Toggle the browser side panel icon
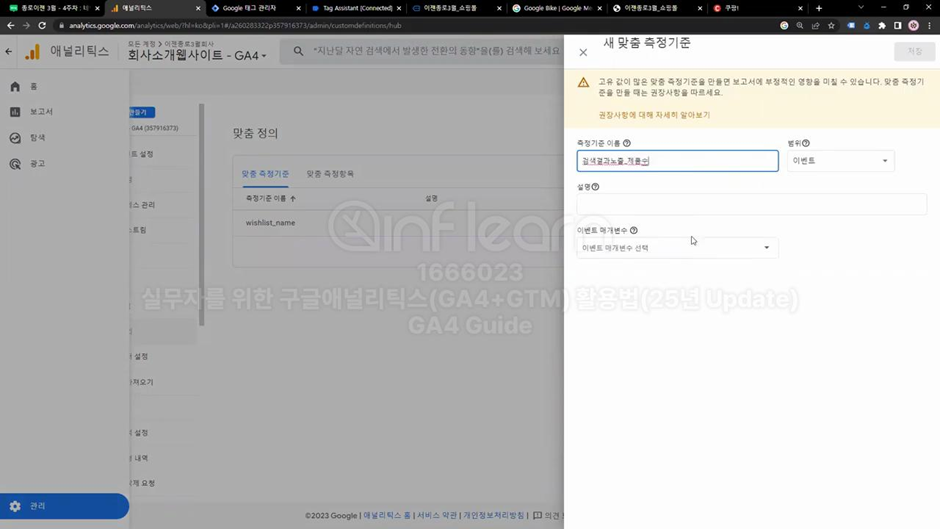Viewport: 940px width, 529px height. pyautogui.click(x=897, y=26)
